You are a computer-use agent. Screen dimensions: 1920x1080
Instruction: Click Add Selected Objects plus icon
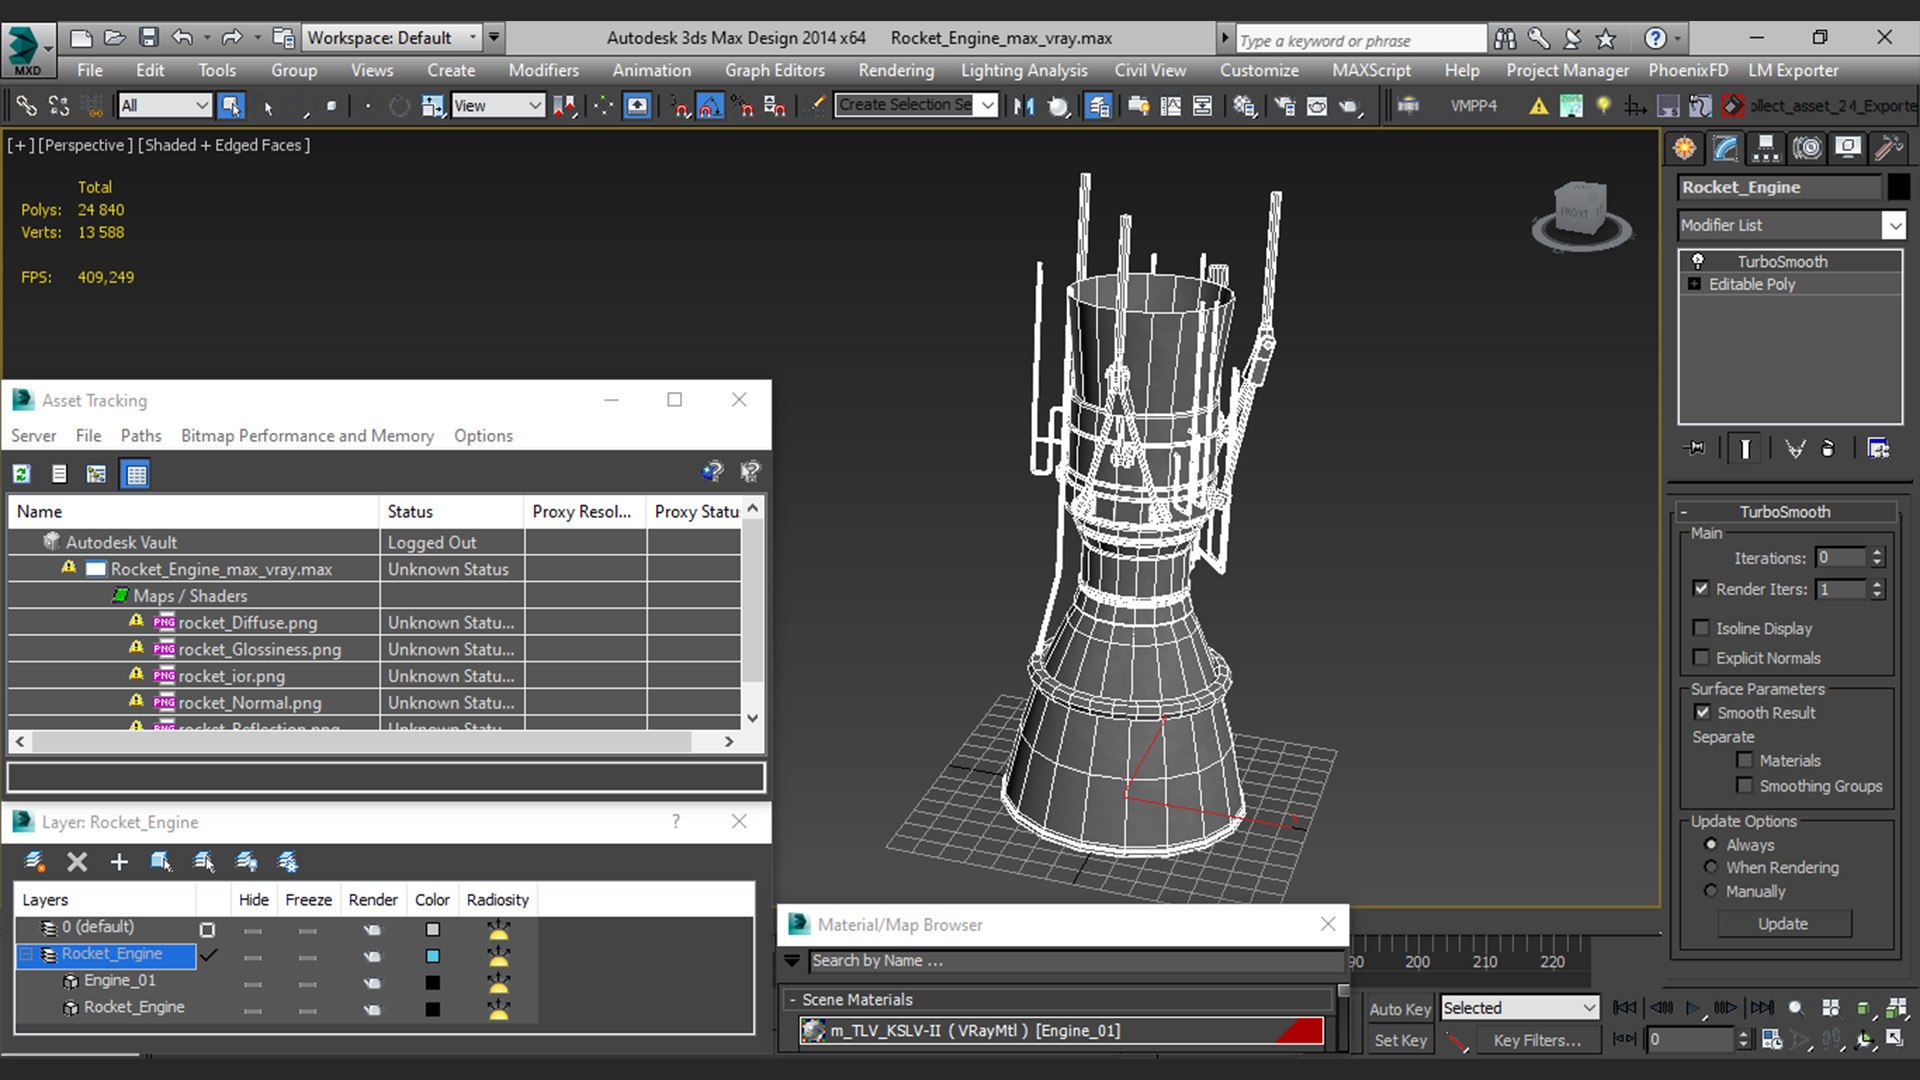click(119, 861)
